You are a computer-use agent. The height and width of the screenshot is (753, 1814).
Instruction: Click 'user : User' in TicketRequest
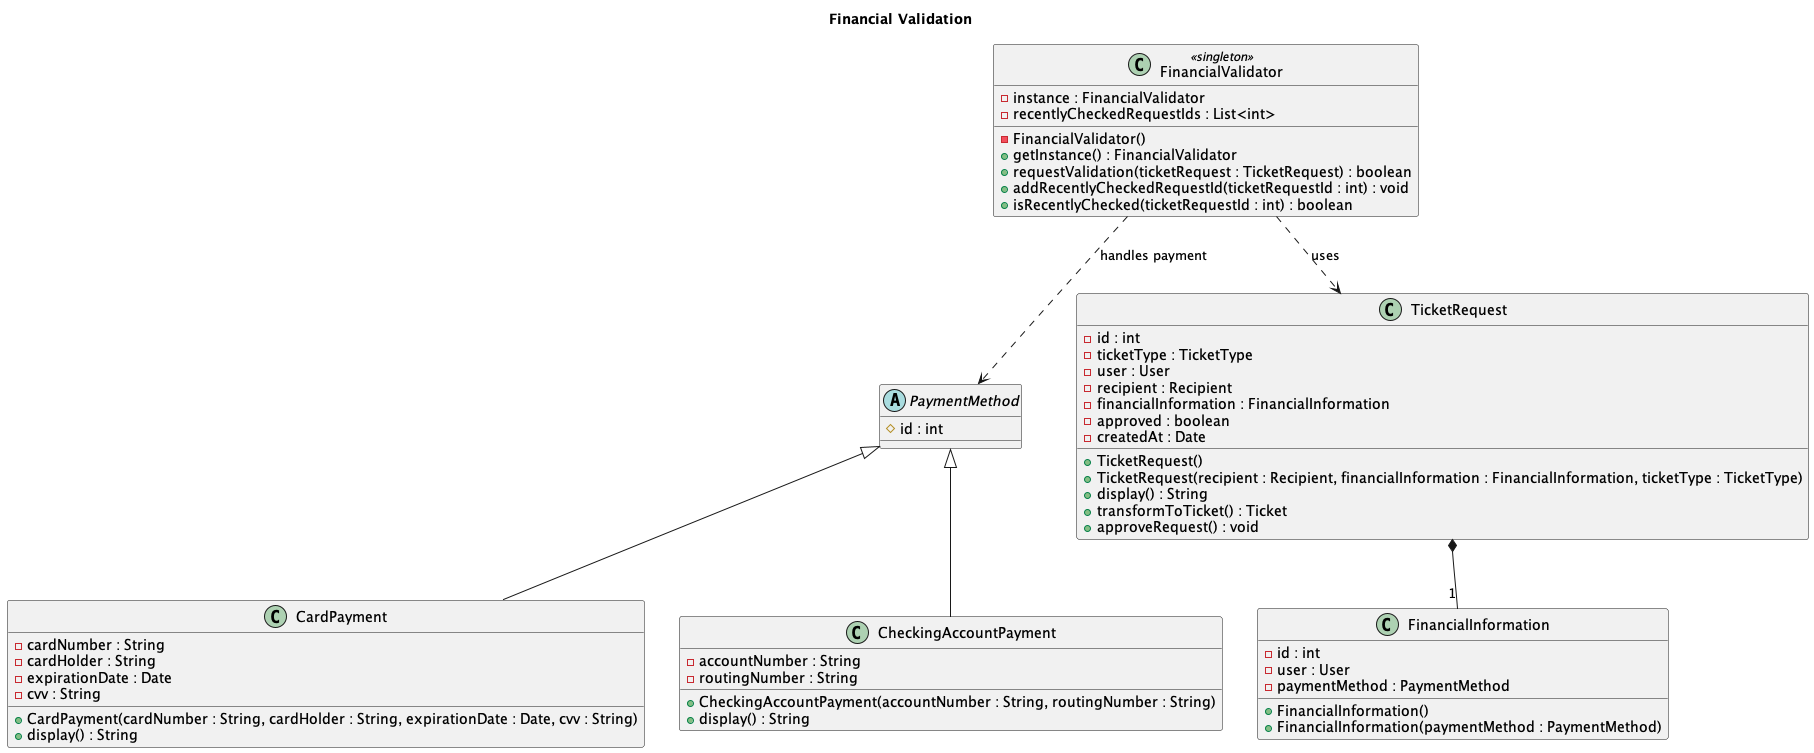(1133, 371)
